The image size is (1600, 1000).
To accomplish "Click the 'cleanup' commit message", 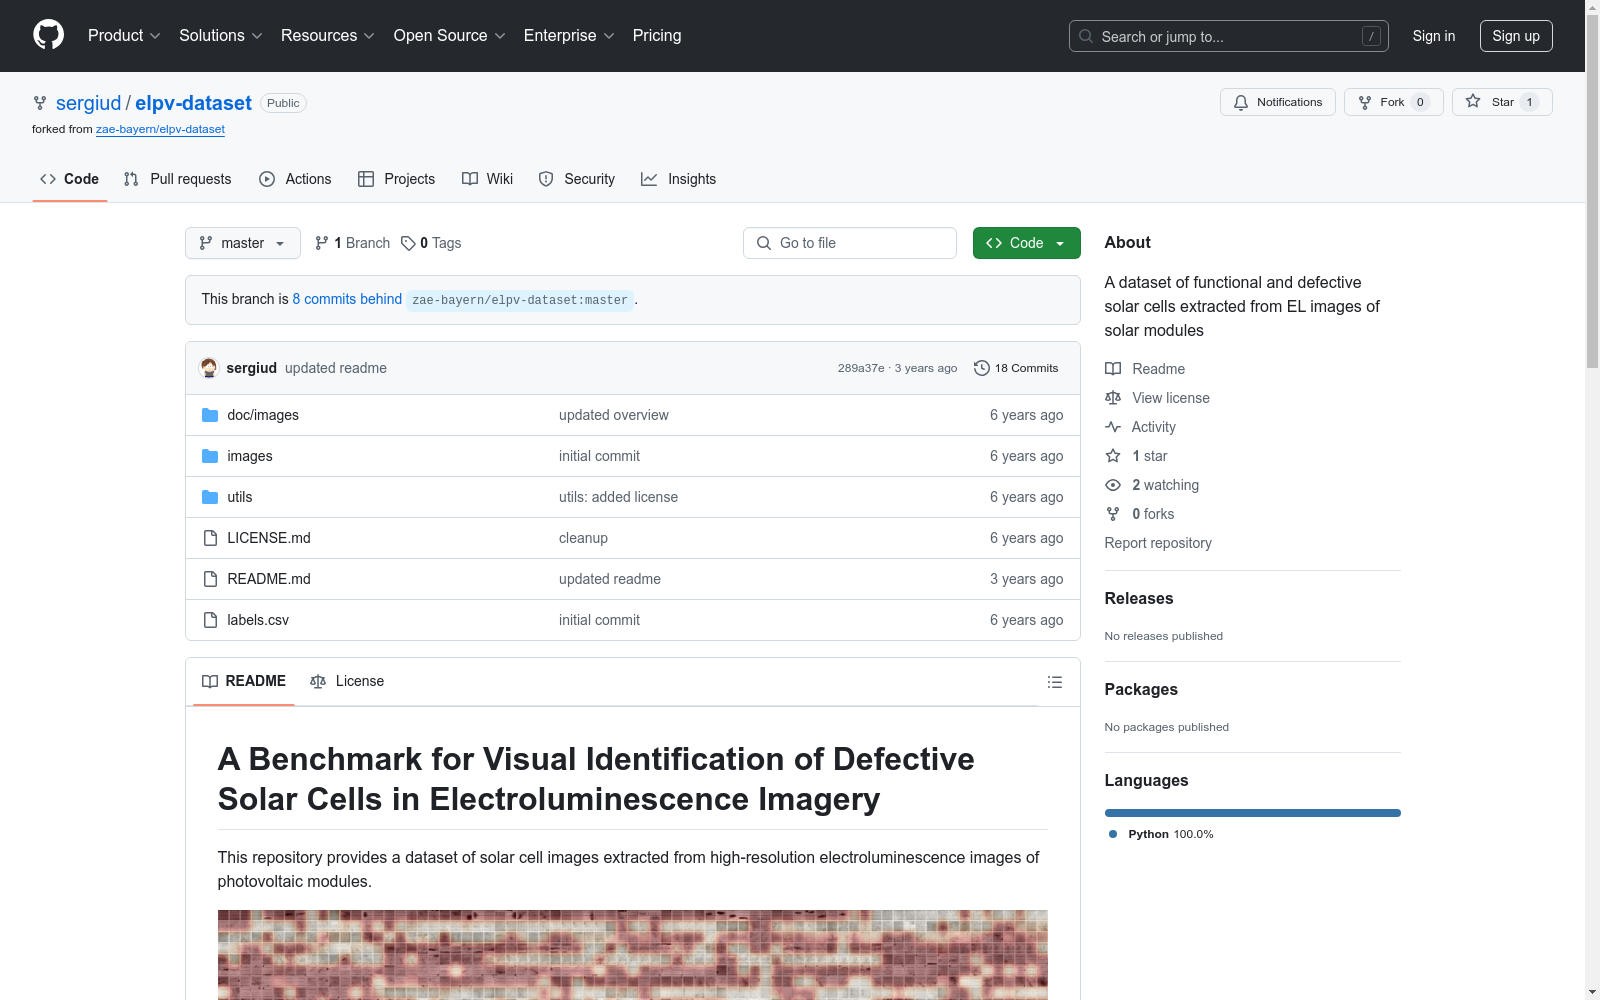I will 583,538.
